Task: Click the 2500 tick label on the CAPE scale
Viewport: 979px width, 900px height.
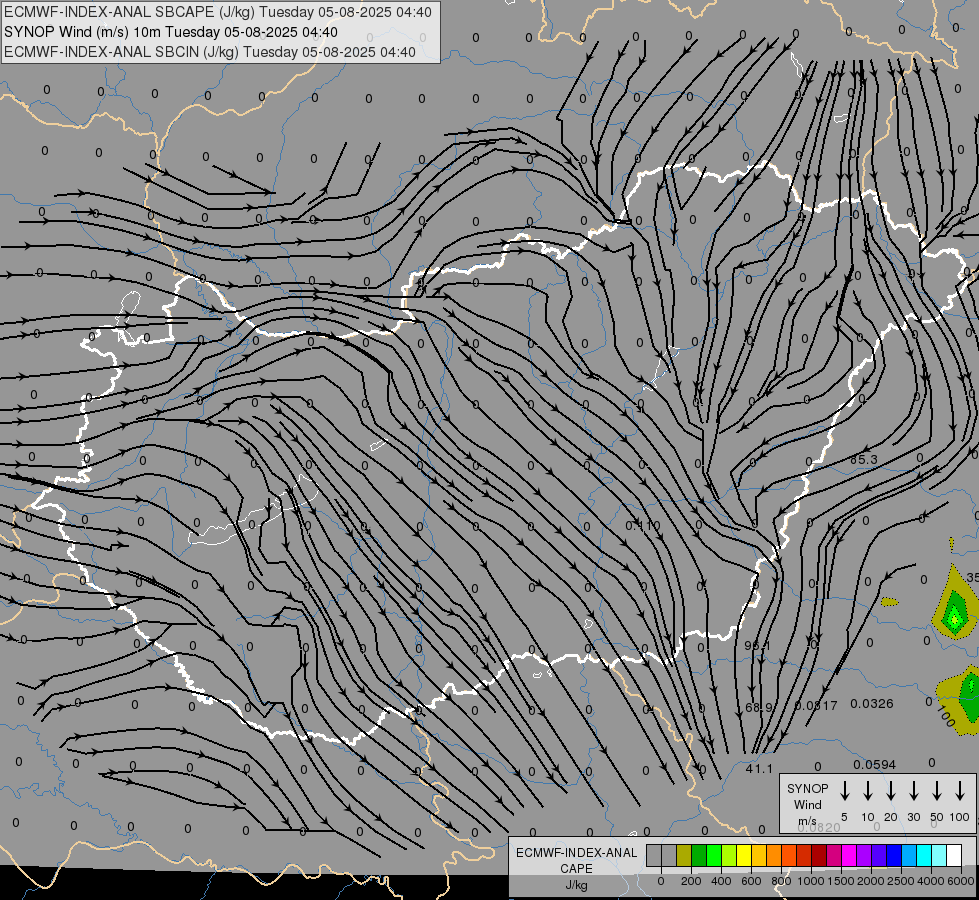Action: (x=900, y=881)
